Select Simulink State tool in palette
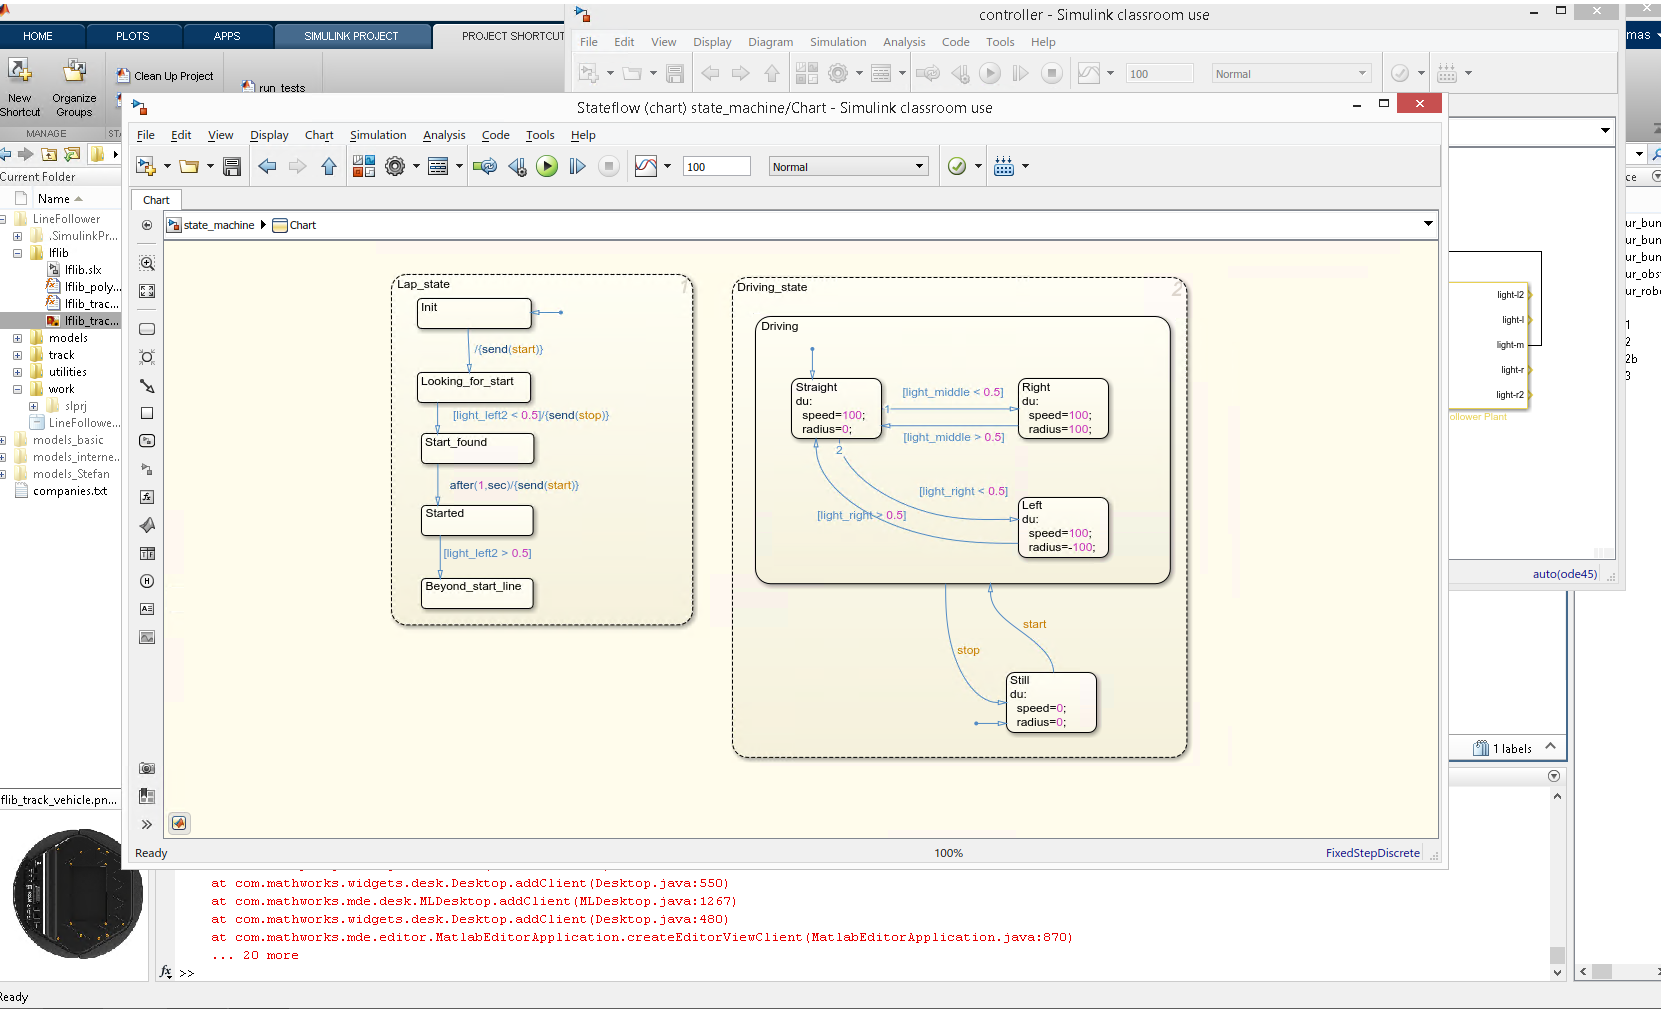The height and width of the screenshot is (1009, 1661). tap(147, 441)
